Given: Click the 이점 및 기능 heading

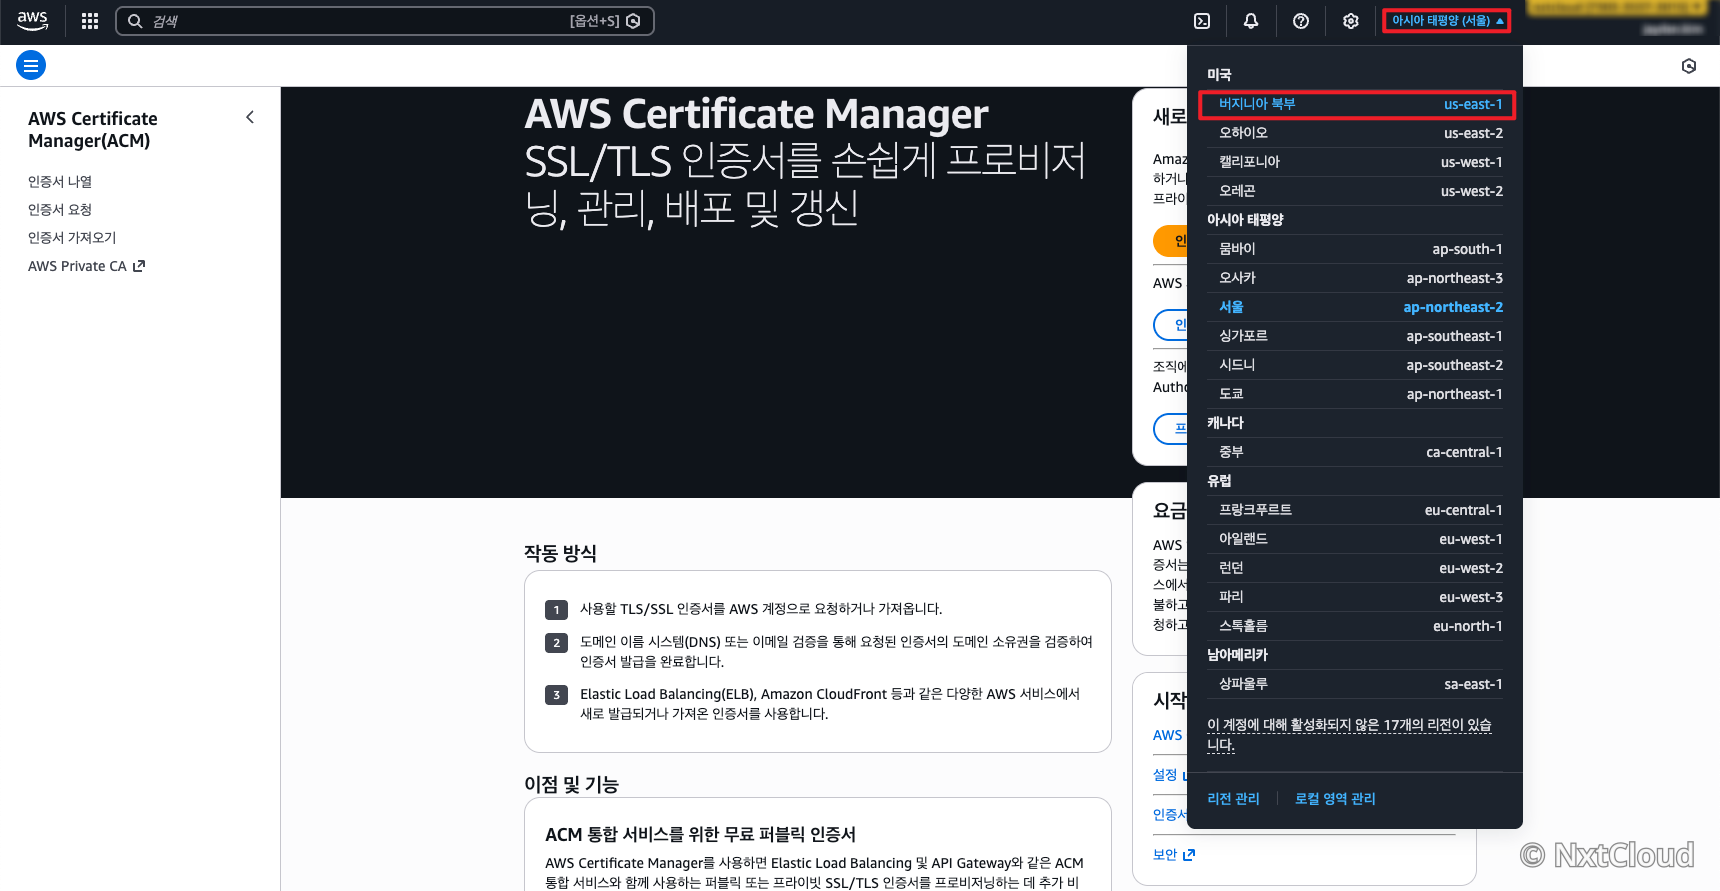Looking at the screenshot, I should 571,785.
